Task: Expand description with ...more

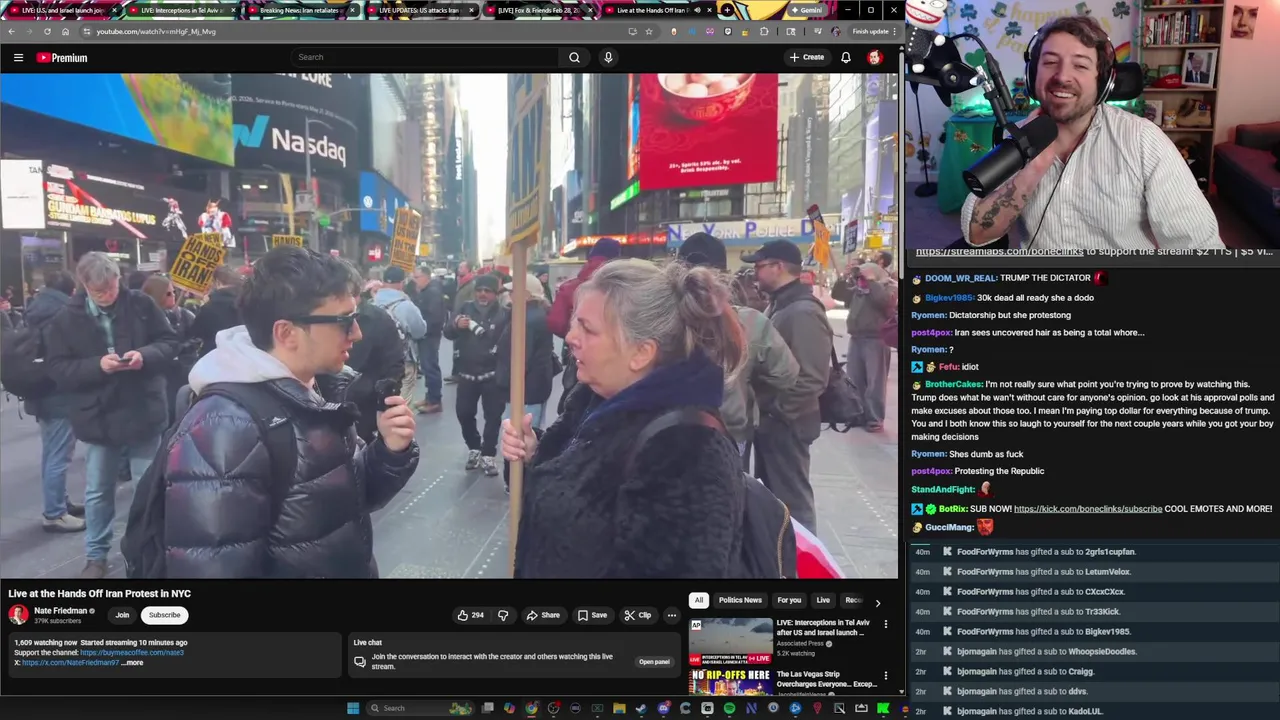Action: (133, 662)
